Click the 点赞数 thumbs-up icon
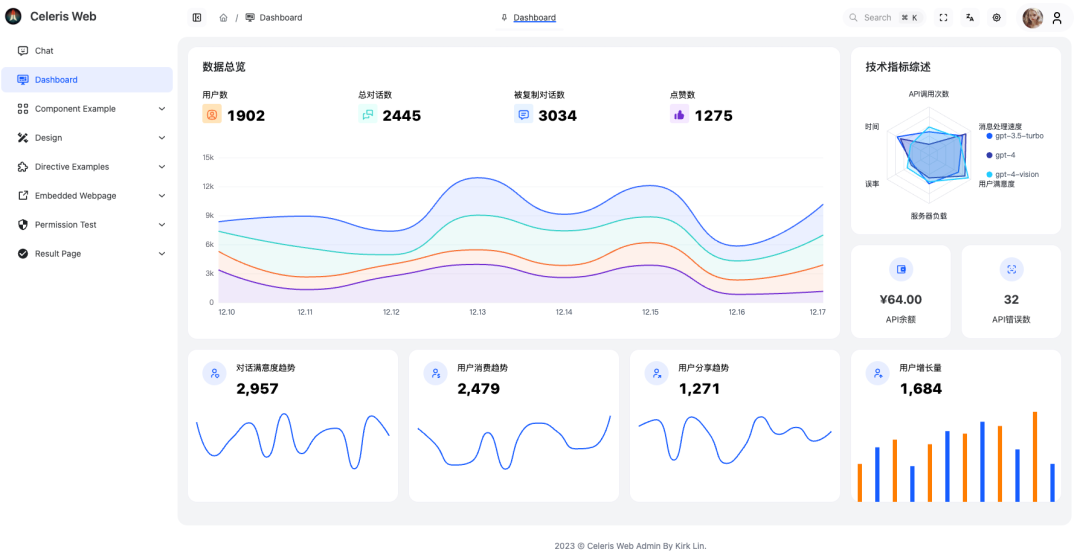 pyautogui.click(x=679, y=114)
